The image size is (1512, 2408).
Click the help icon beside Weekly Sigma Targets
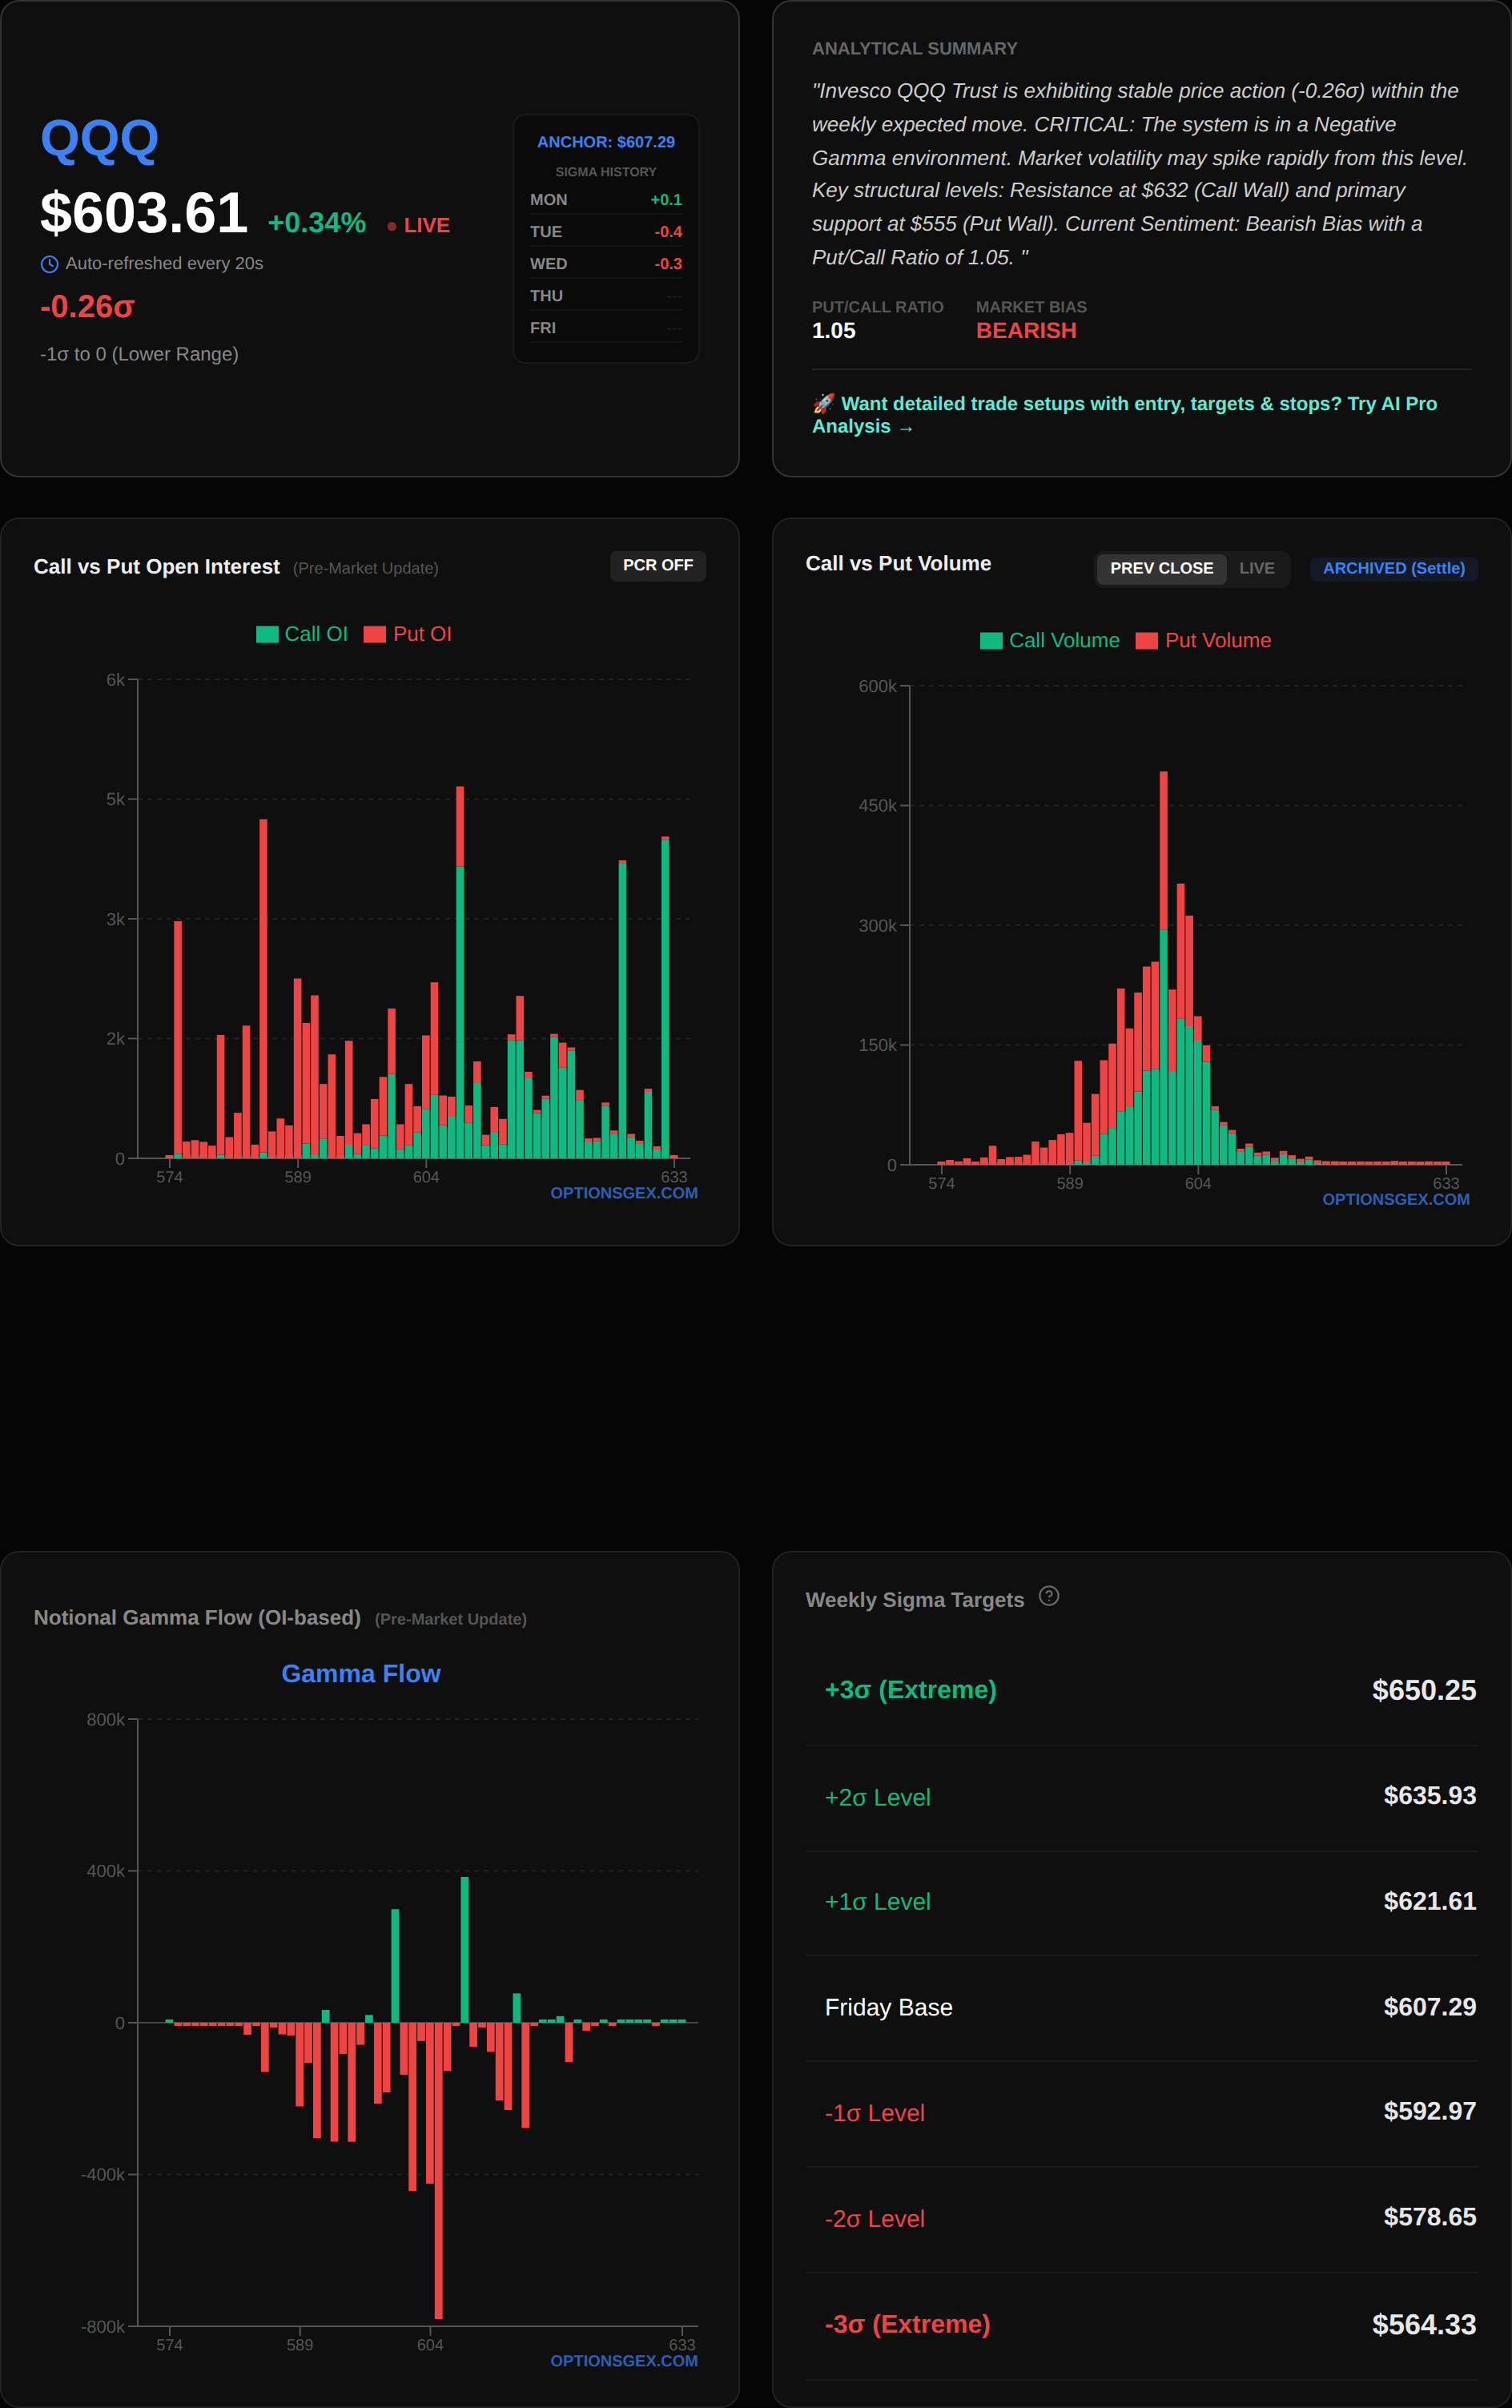click(x=1048, y=1596)
